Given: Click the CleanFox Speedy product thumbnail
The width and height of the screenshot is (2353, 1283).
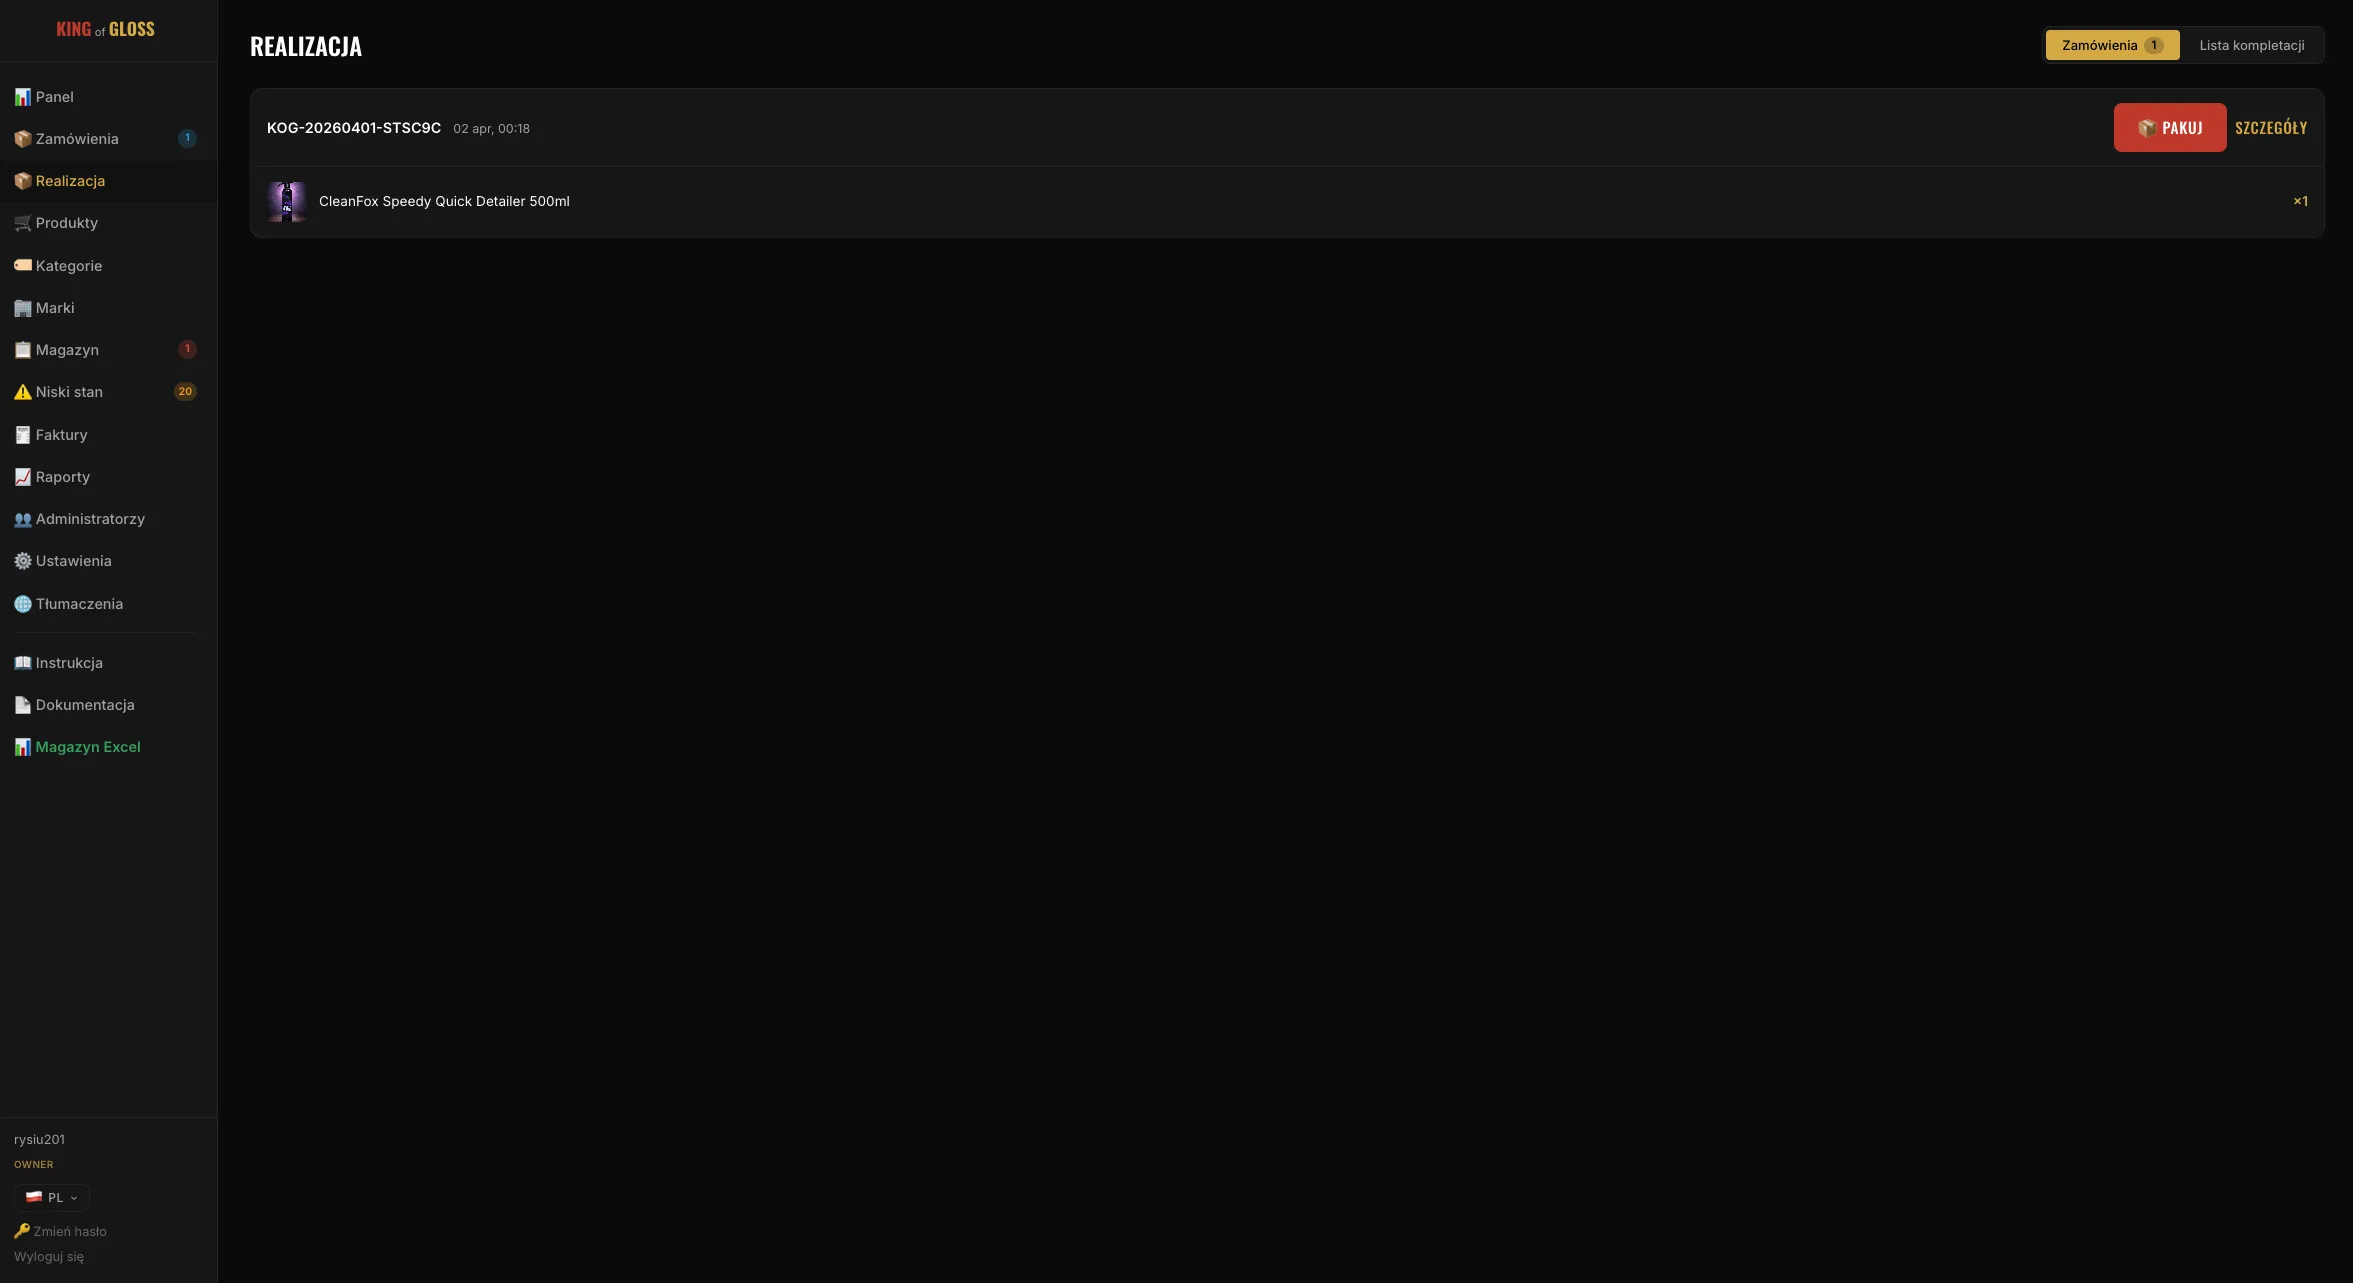Looking at the screenshot, I should (x=287, y=202).
